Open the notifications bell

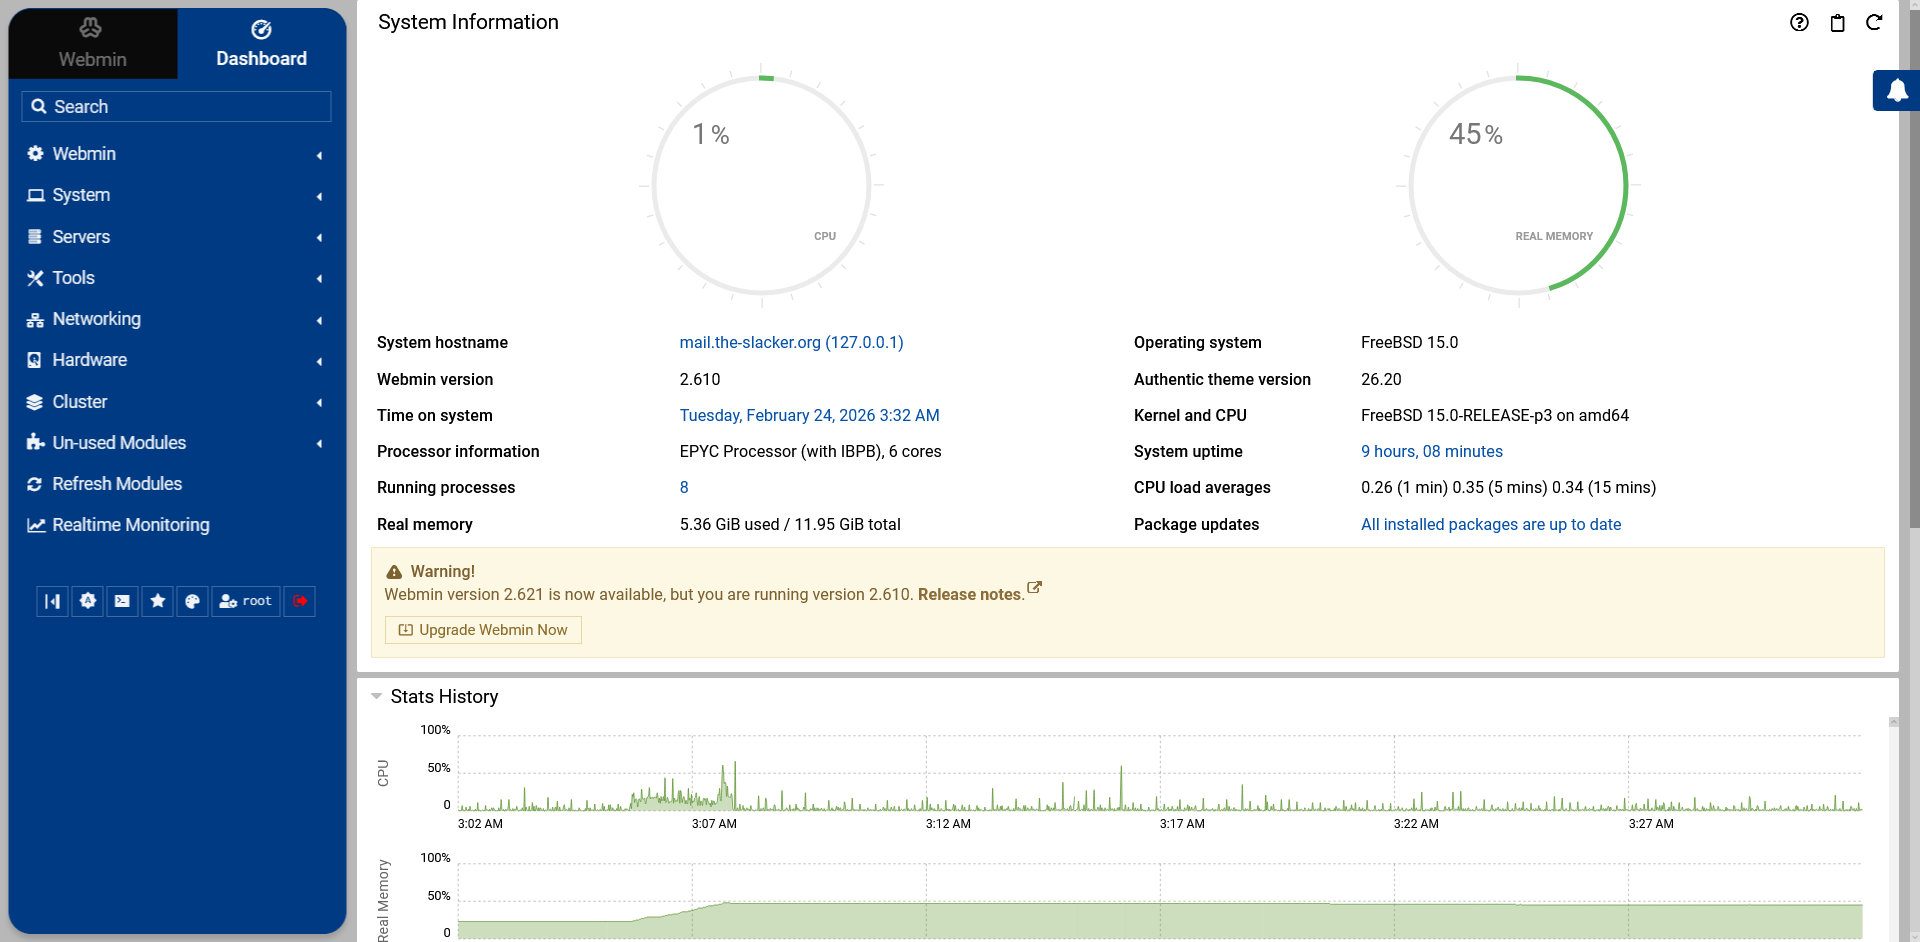pyautogui.click(x=1897, y=90)
